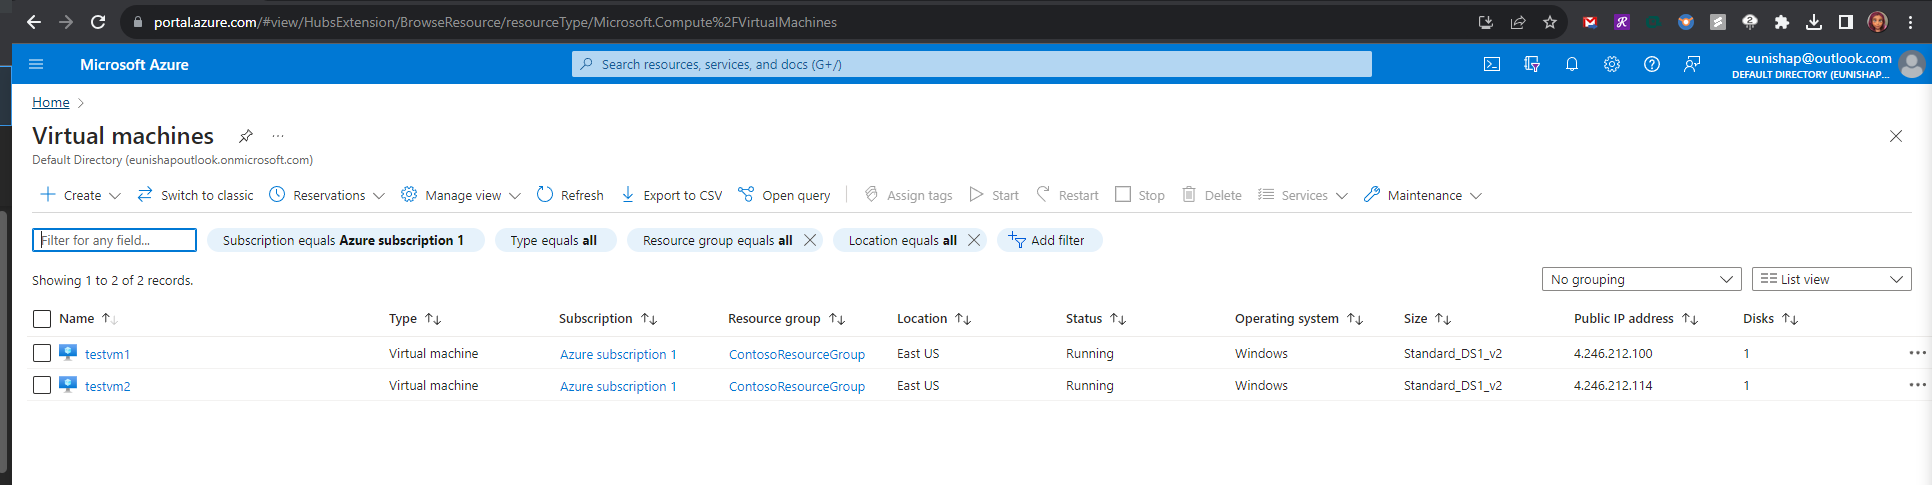
Task: Toggle the select-all checkbox in the header
Action: (x=42, y=319)
